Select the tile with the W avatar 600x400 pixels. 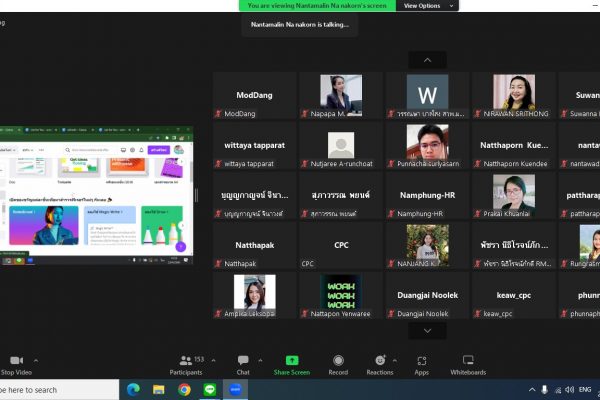[x=427, y=96]
